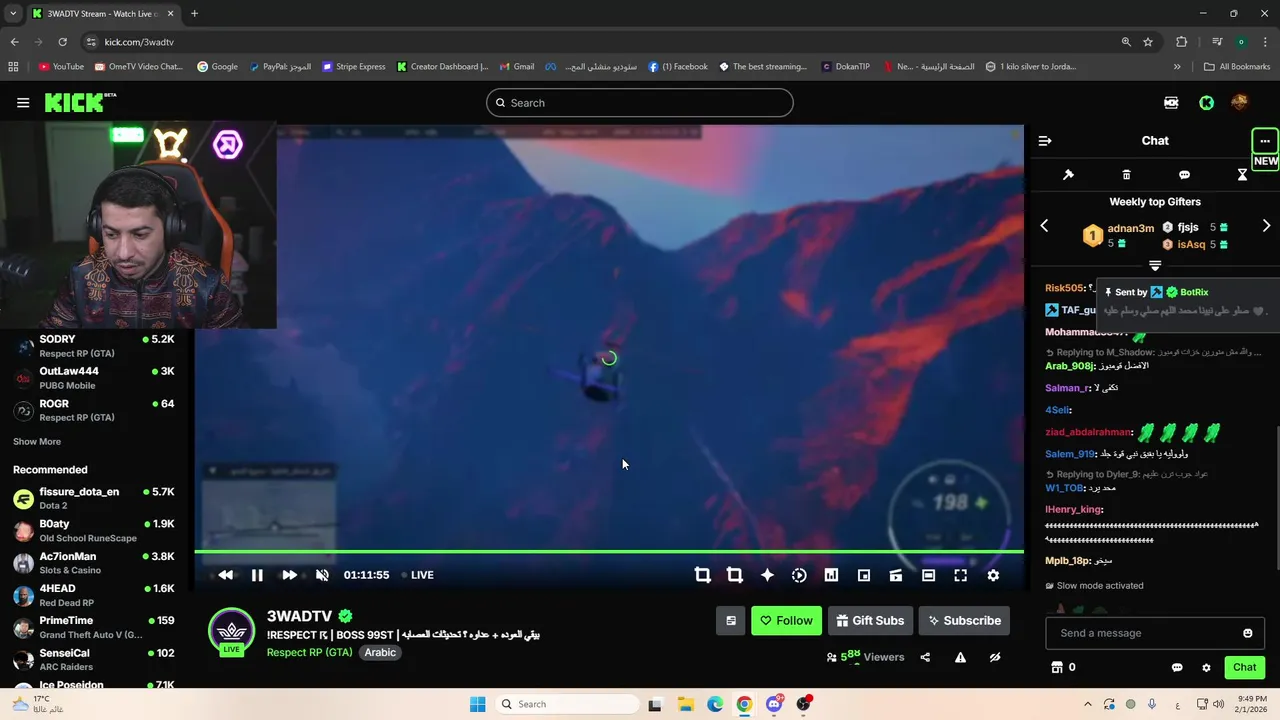Report the stream with warning icon
1280x720 pixels.
(960, 657)
